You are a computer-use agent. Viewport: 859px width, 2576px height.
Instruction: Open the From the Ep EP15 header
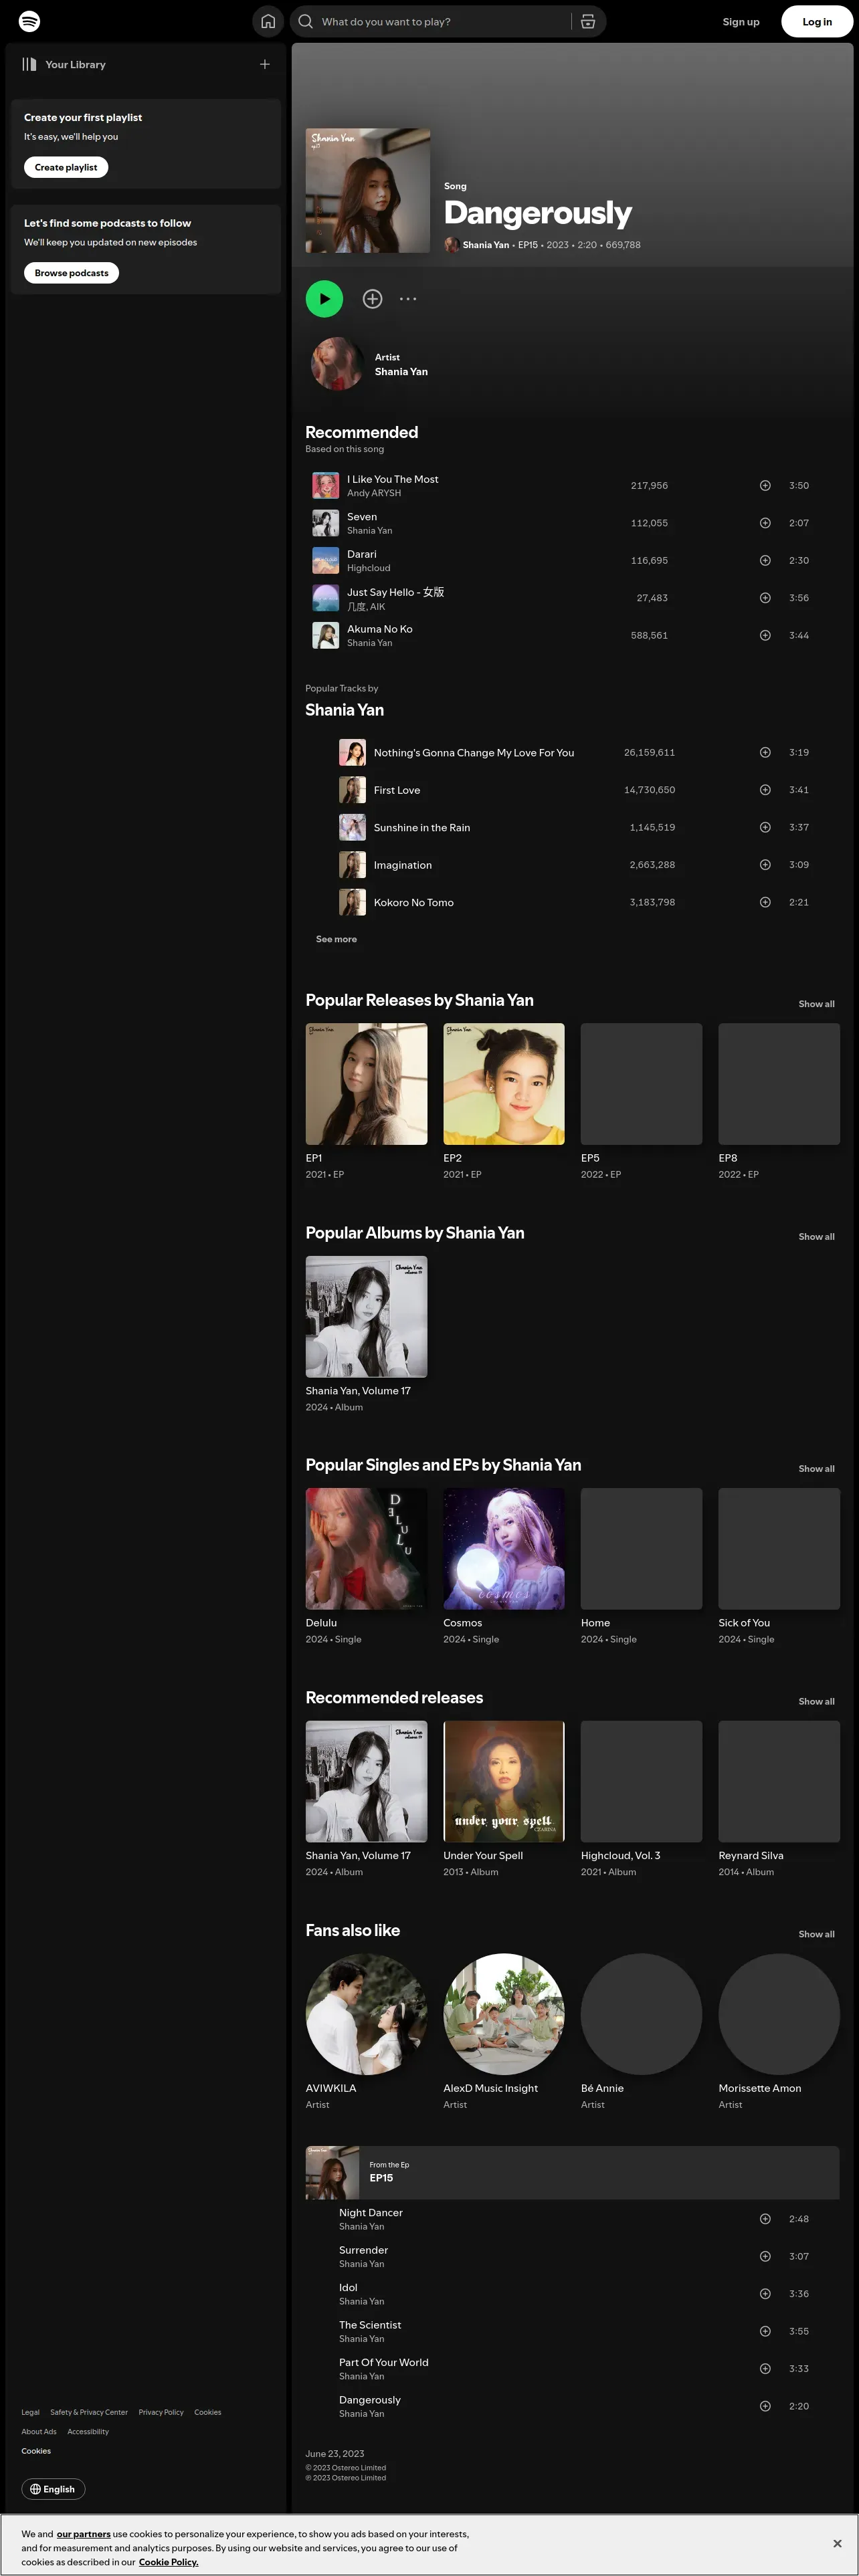(x=572, y=2172)
